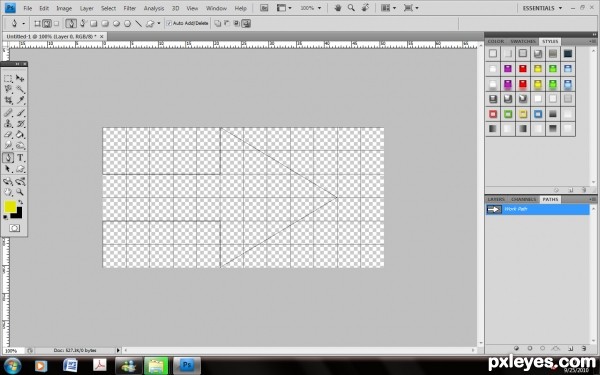
Task: Select the Custom Shape tool in toolbox
Action: click(x=20, y=169)
